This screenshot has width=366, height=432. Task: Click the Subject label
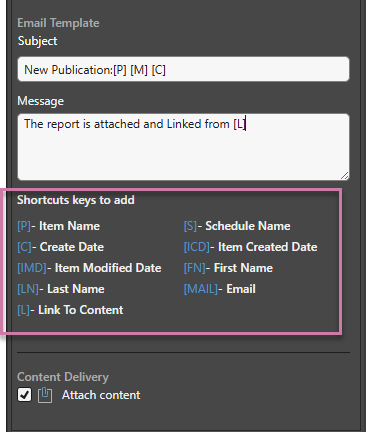37,41
